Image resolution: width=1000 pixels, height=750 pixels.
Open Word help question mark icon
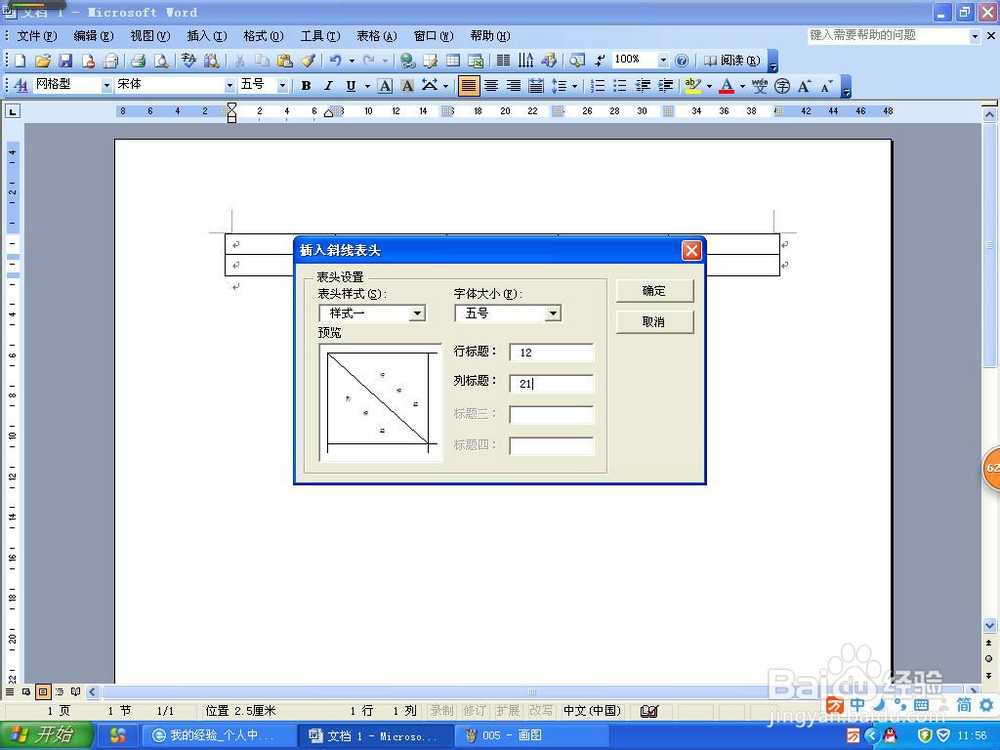point(682,61)
